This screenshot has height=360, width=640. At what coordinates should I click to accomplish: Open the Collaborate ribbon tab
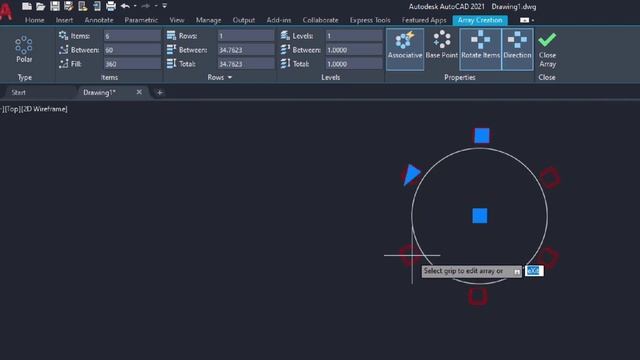click(320, 20)
